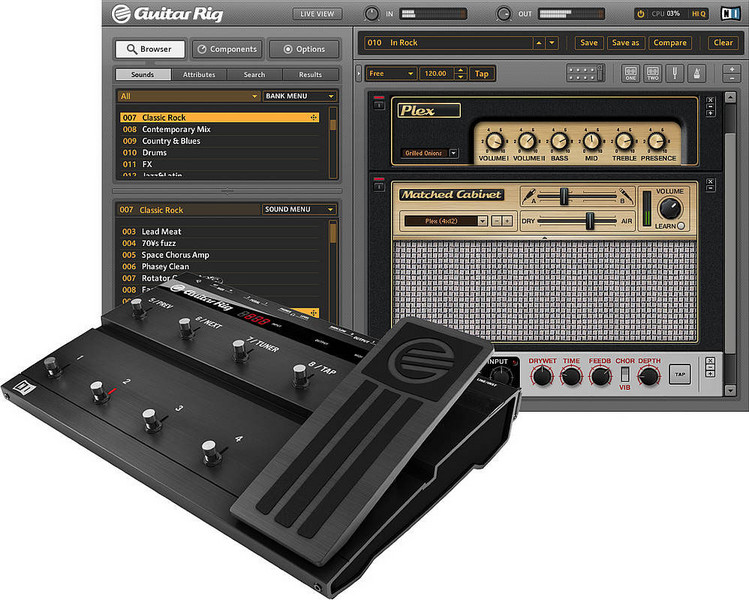The image size is (749, 600).
Task: Switch to the Attributes tab
Action: (x=199, y=75)
